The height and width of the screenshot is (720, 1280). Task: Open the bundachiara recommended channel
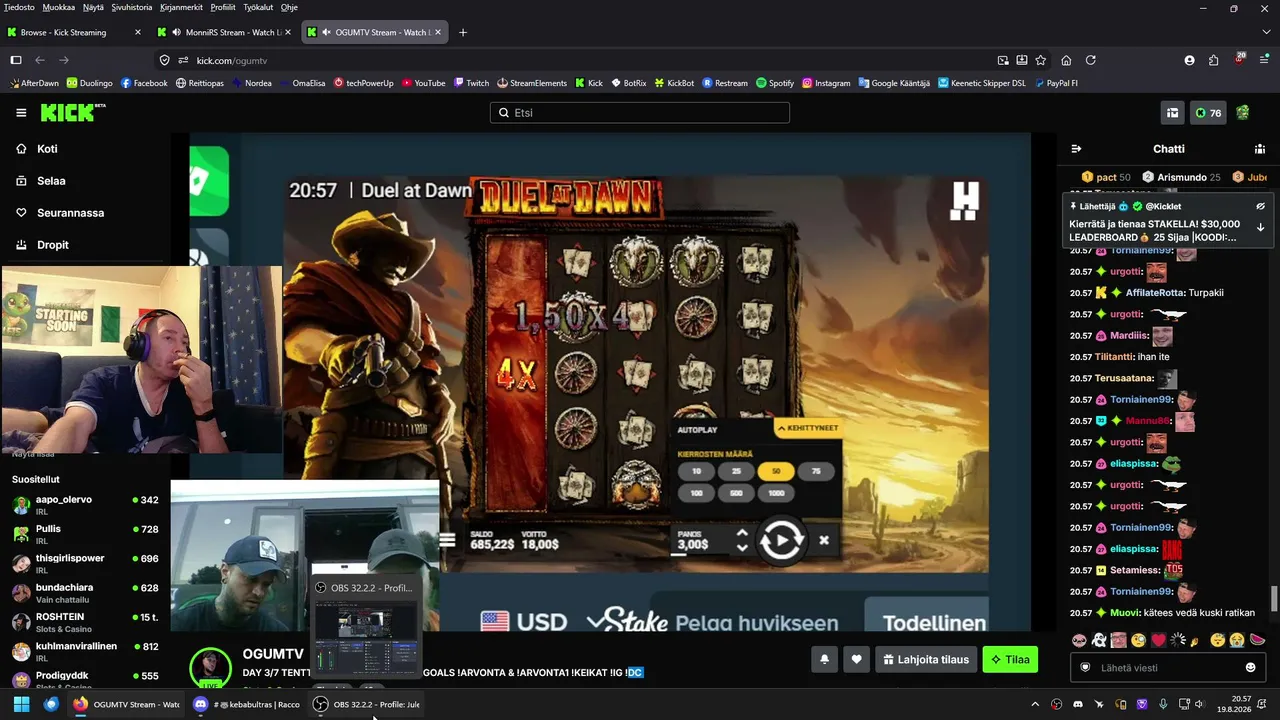coord(85,592)
